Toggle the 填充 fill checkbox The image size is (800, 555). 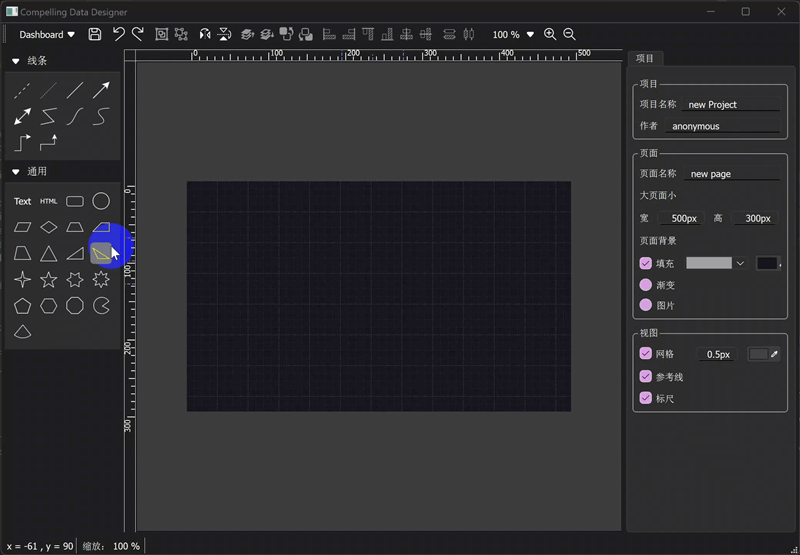pos(645,263)
